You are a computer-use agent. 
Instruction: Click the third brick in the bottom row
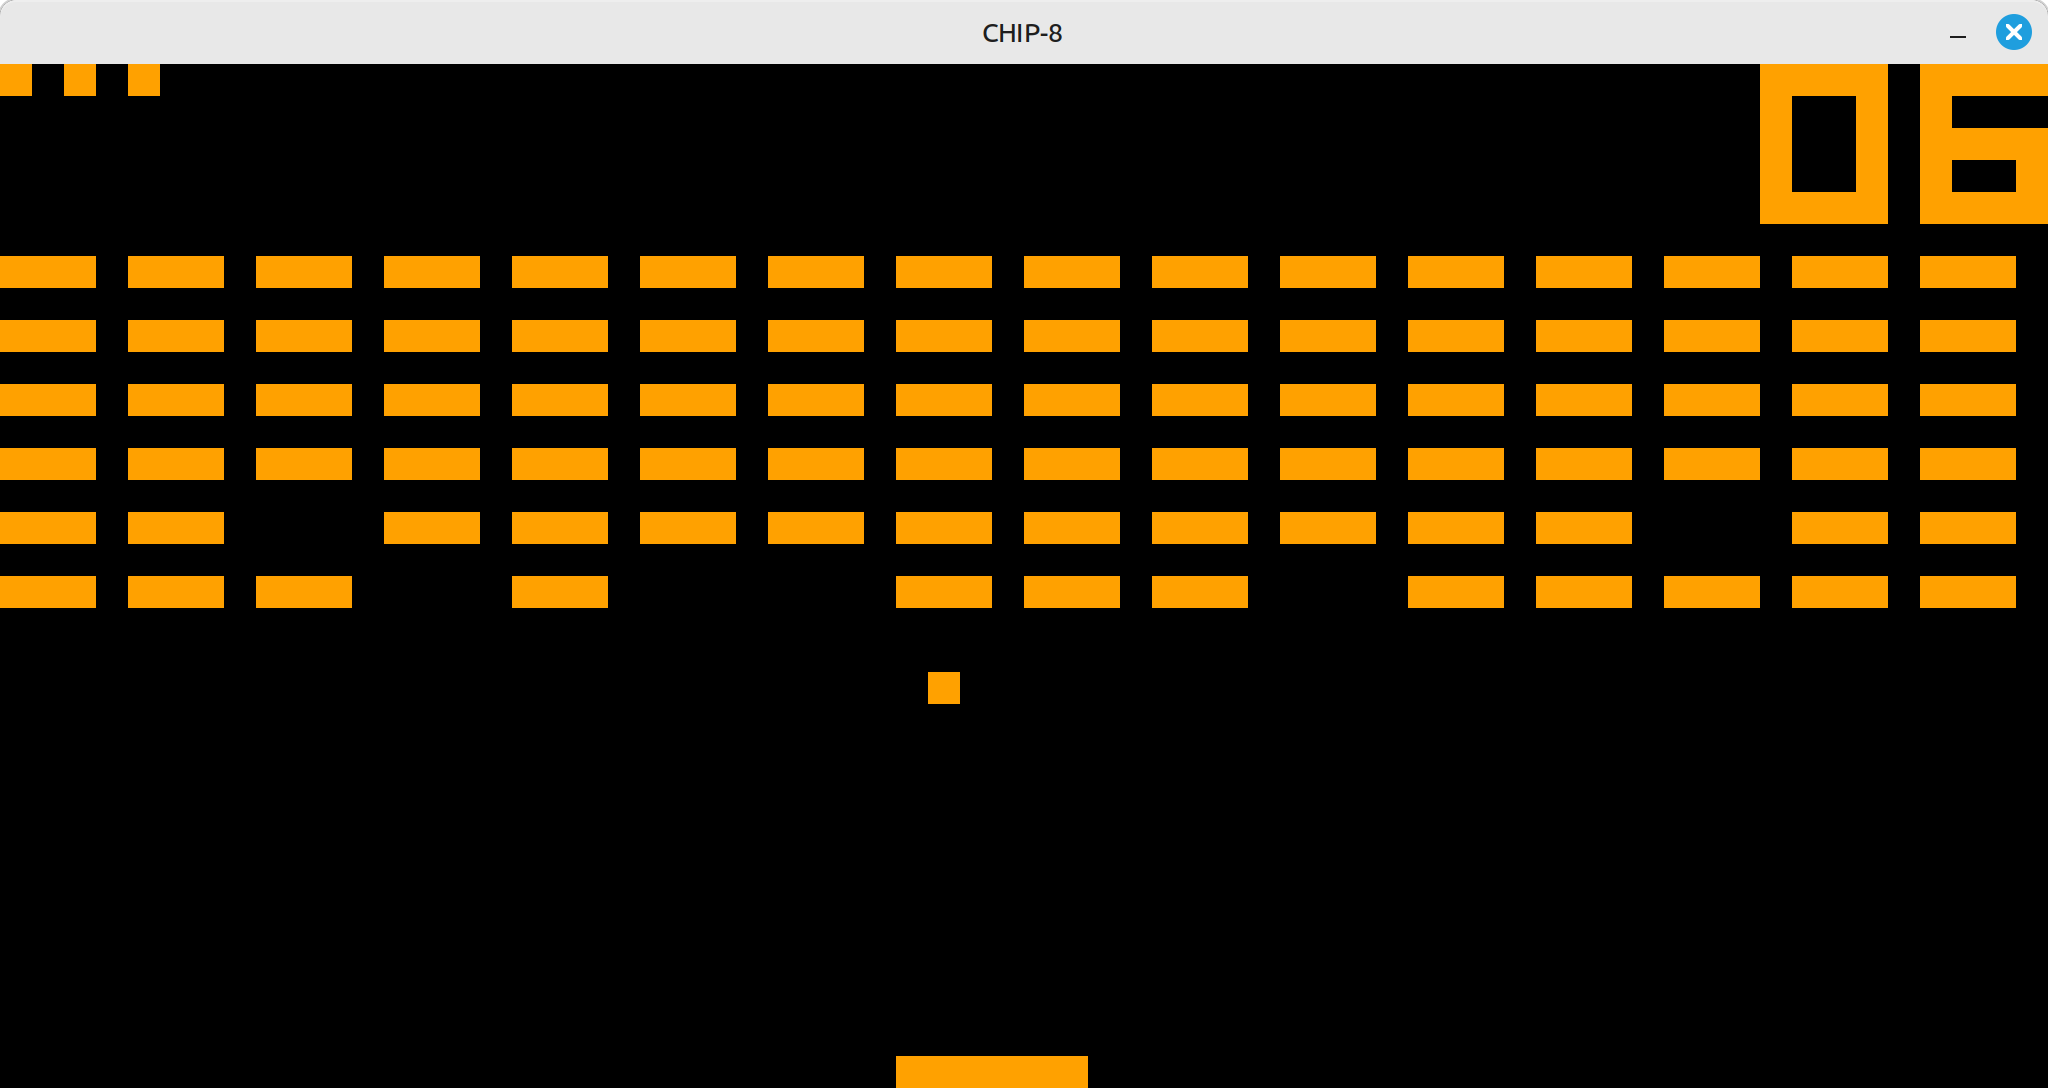(304, 592)
